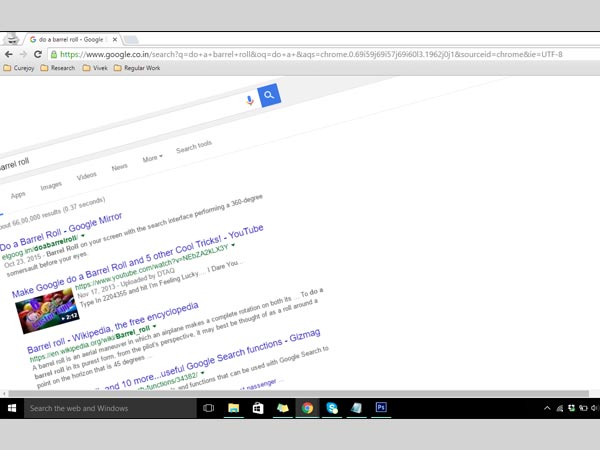Click the Chrome address bar URL
The image size is (600, 450).
click(300, 54)
